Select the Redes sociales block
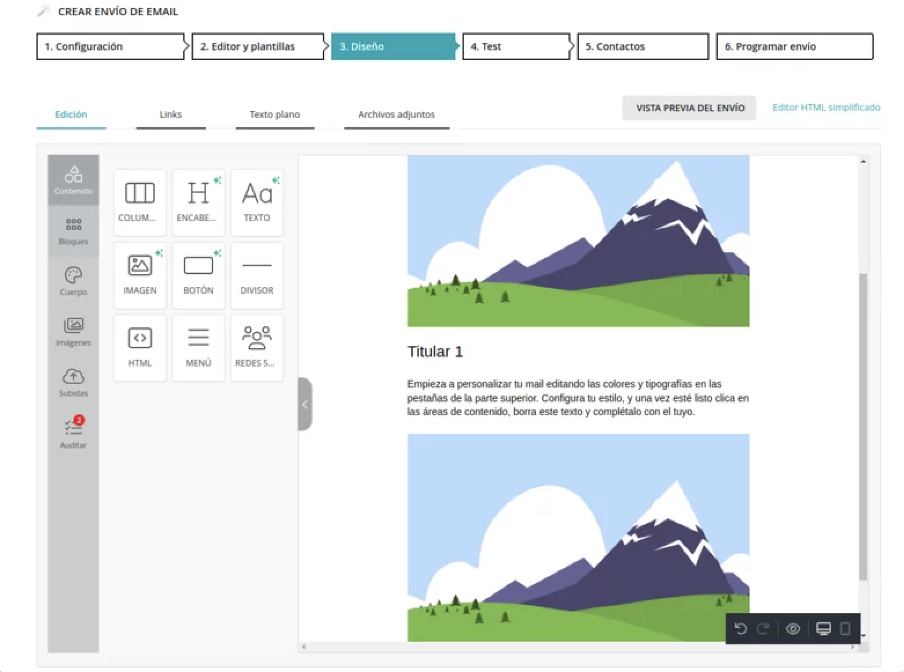Screen dimensions: 904x672 click(257, 348)
